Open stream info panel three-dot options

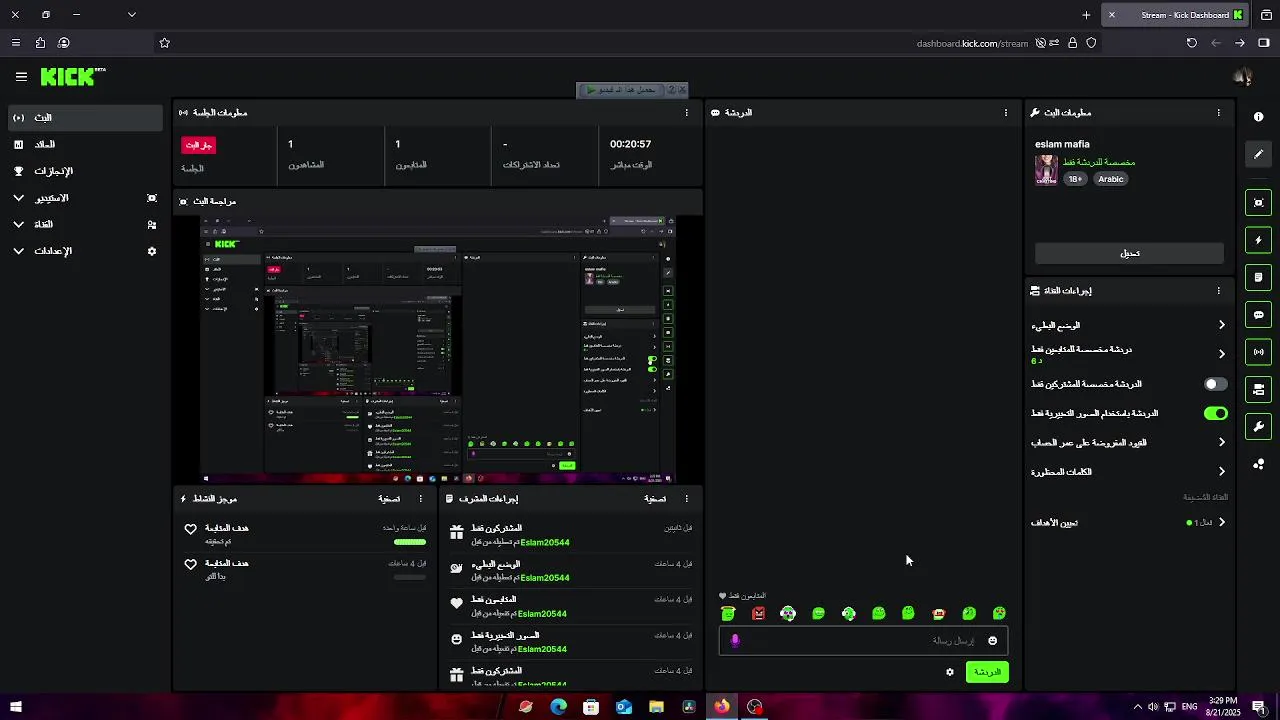(1218, 113)
